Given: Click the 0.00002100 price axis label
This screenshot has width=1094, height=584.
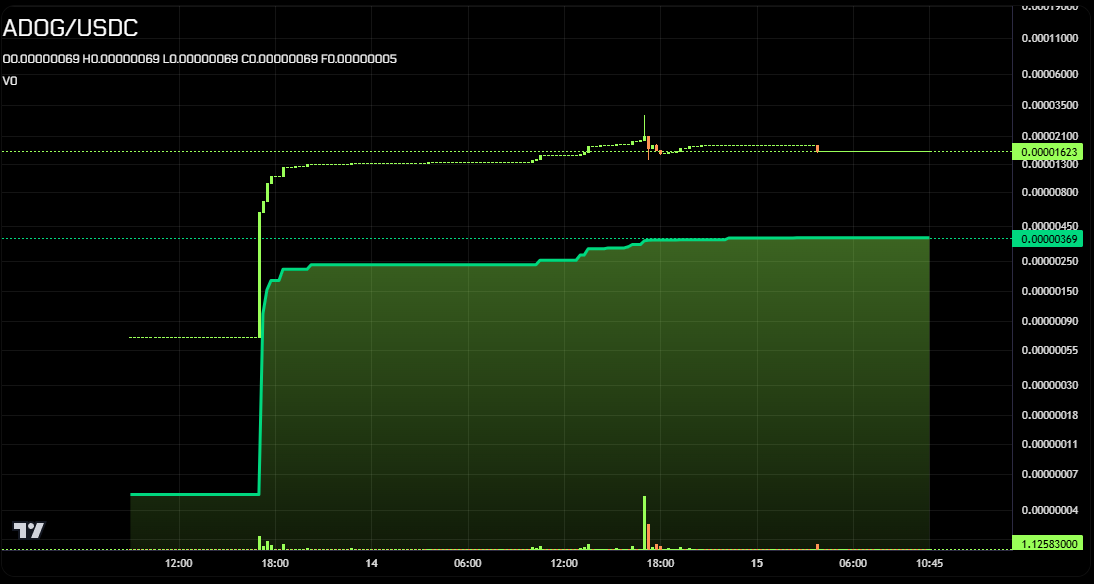Looking at the screenshot, I should 1049,135.
